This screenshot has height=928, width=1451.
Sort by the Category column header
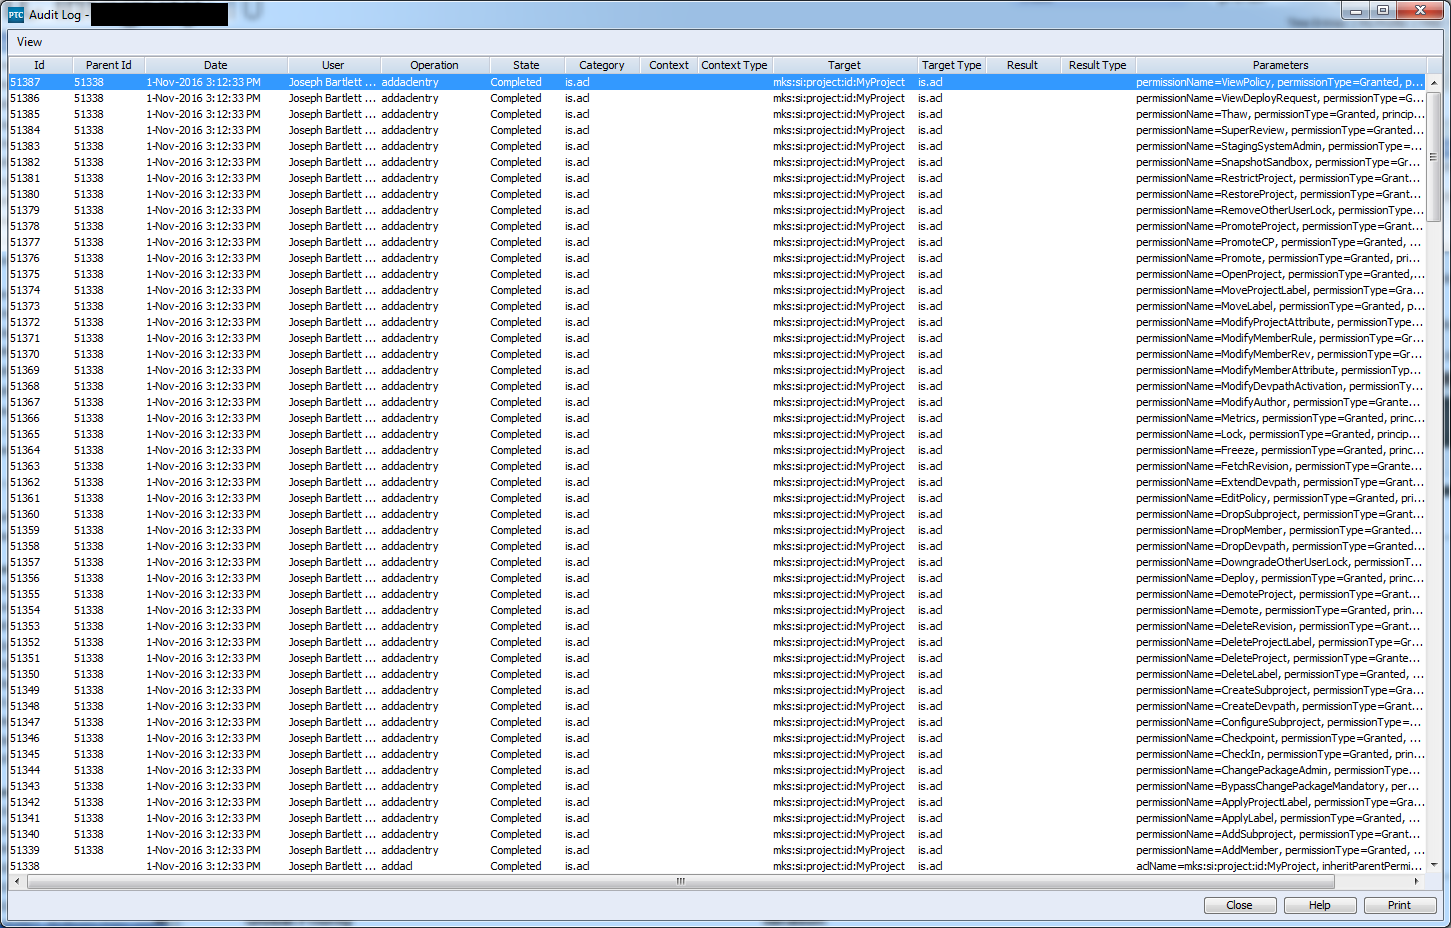602,65
